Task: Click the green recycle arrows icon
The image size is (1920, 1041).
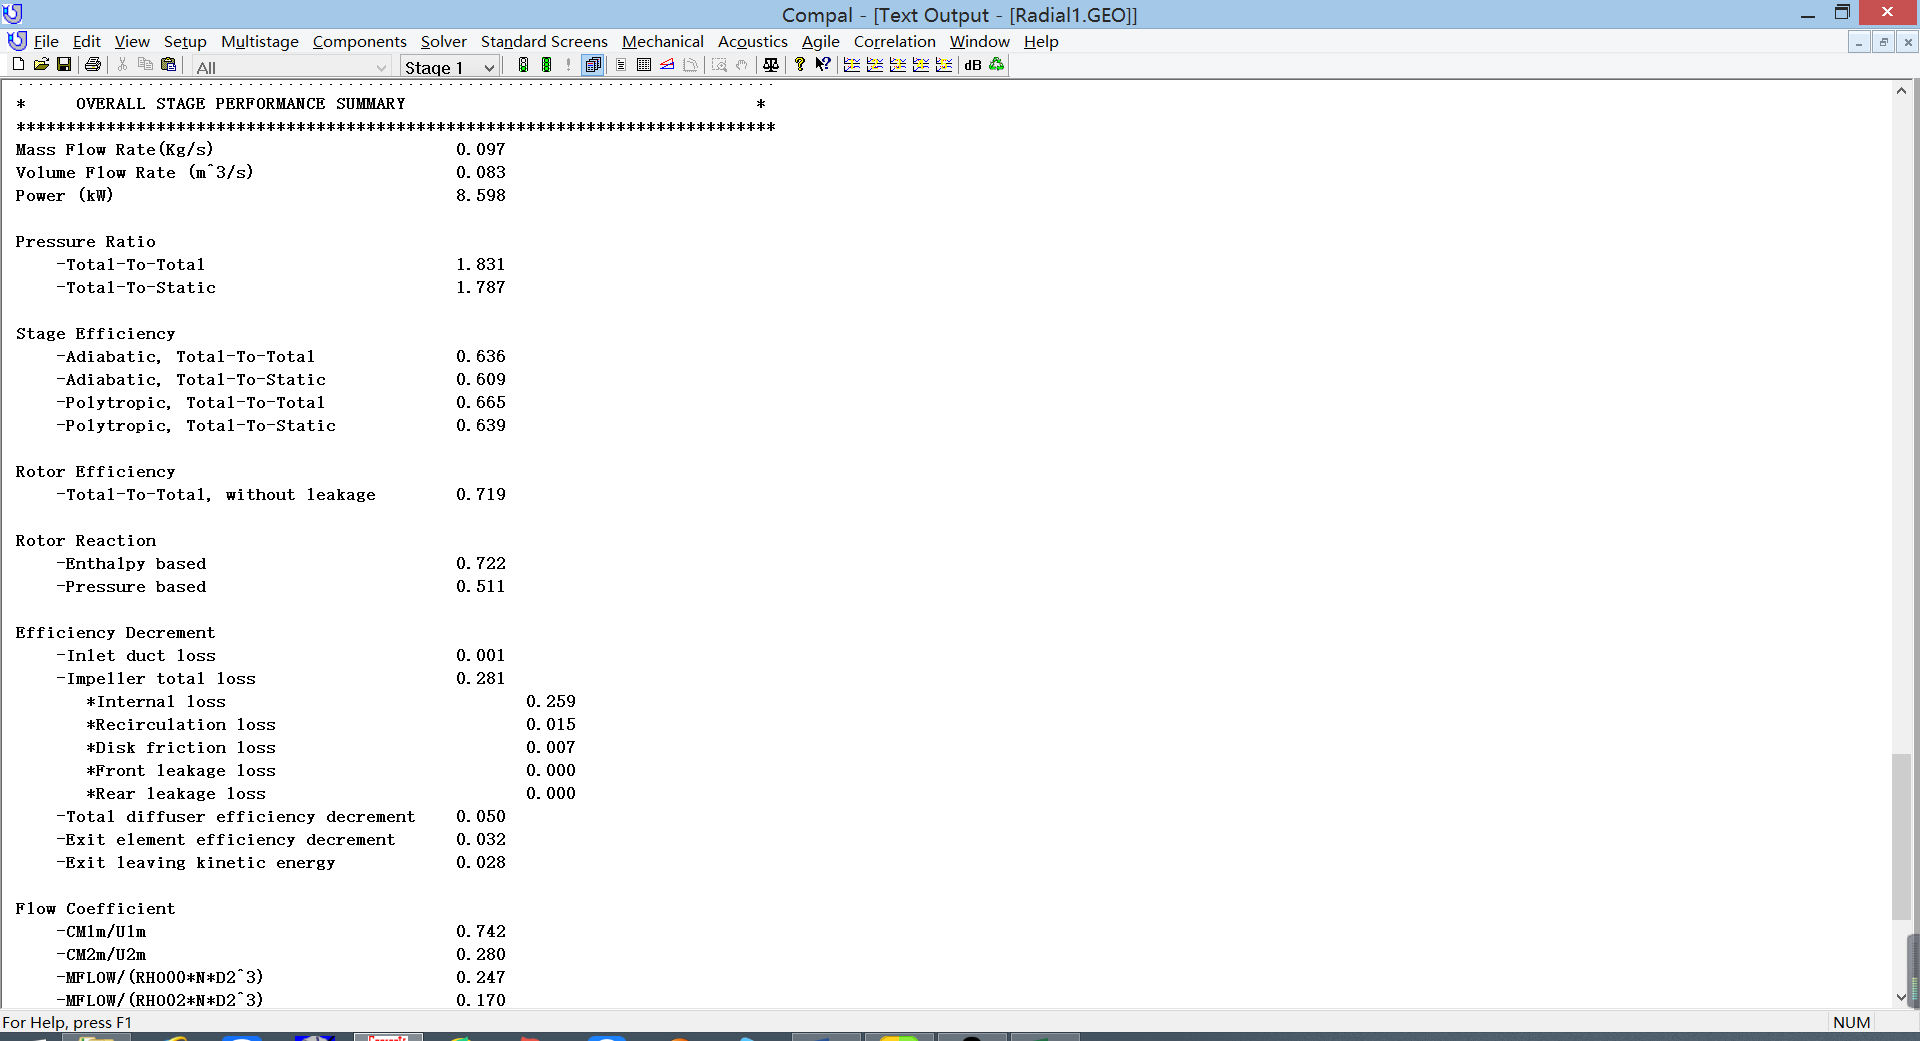Action: coord(997,65)
